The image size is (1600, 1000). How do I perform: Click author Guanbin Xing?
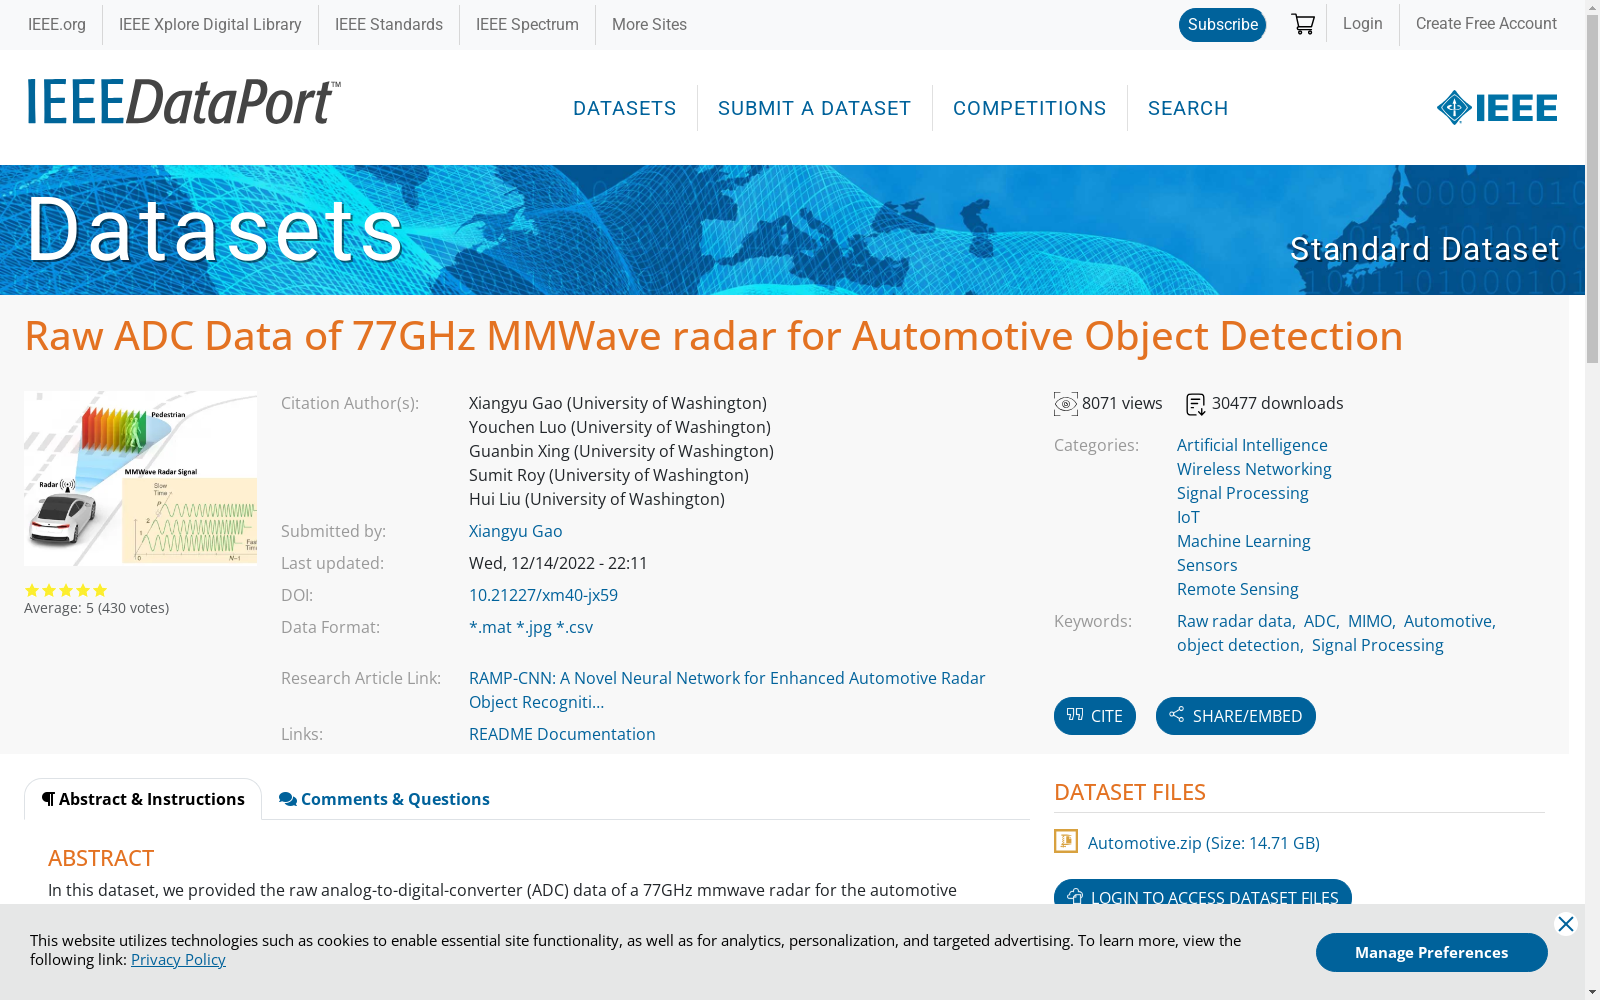point(621,451)
